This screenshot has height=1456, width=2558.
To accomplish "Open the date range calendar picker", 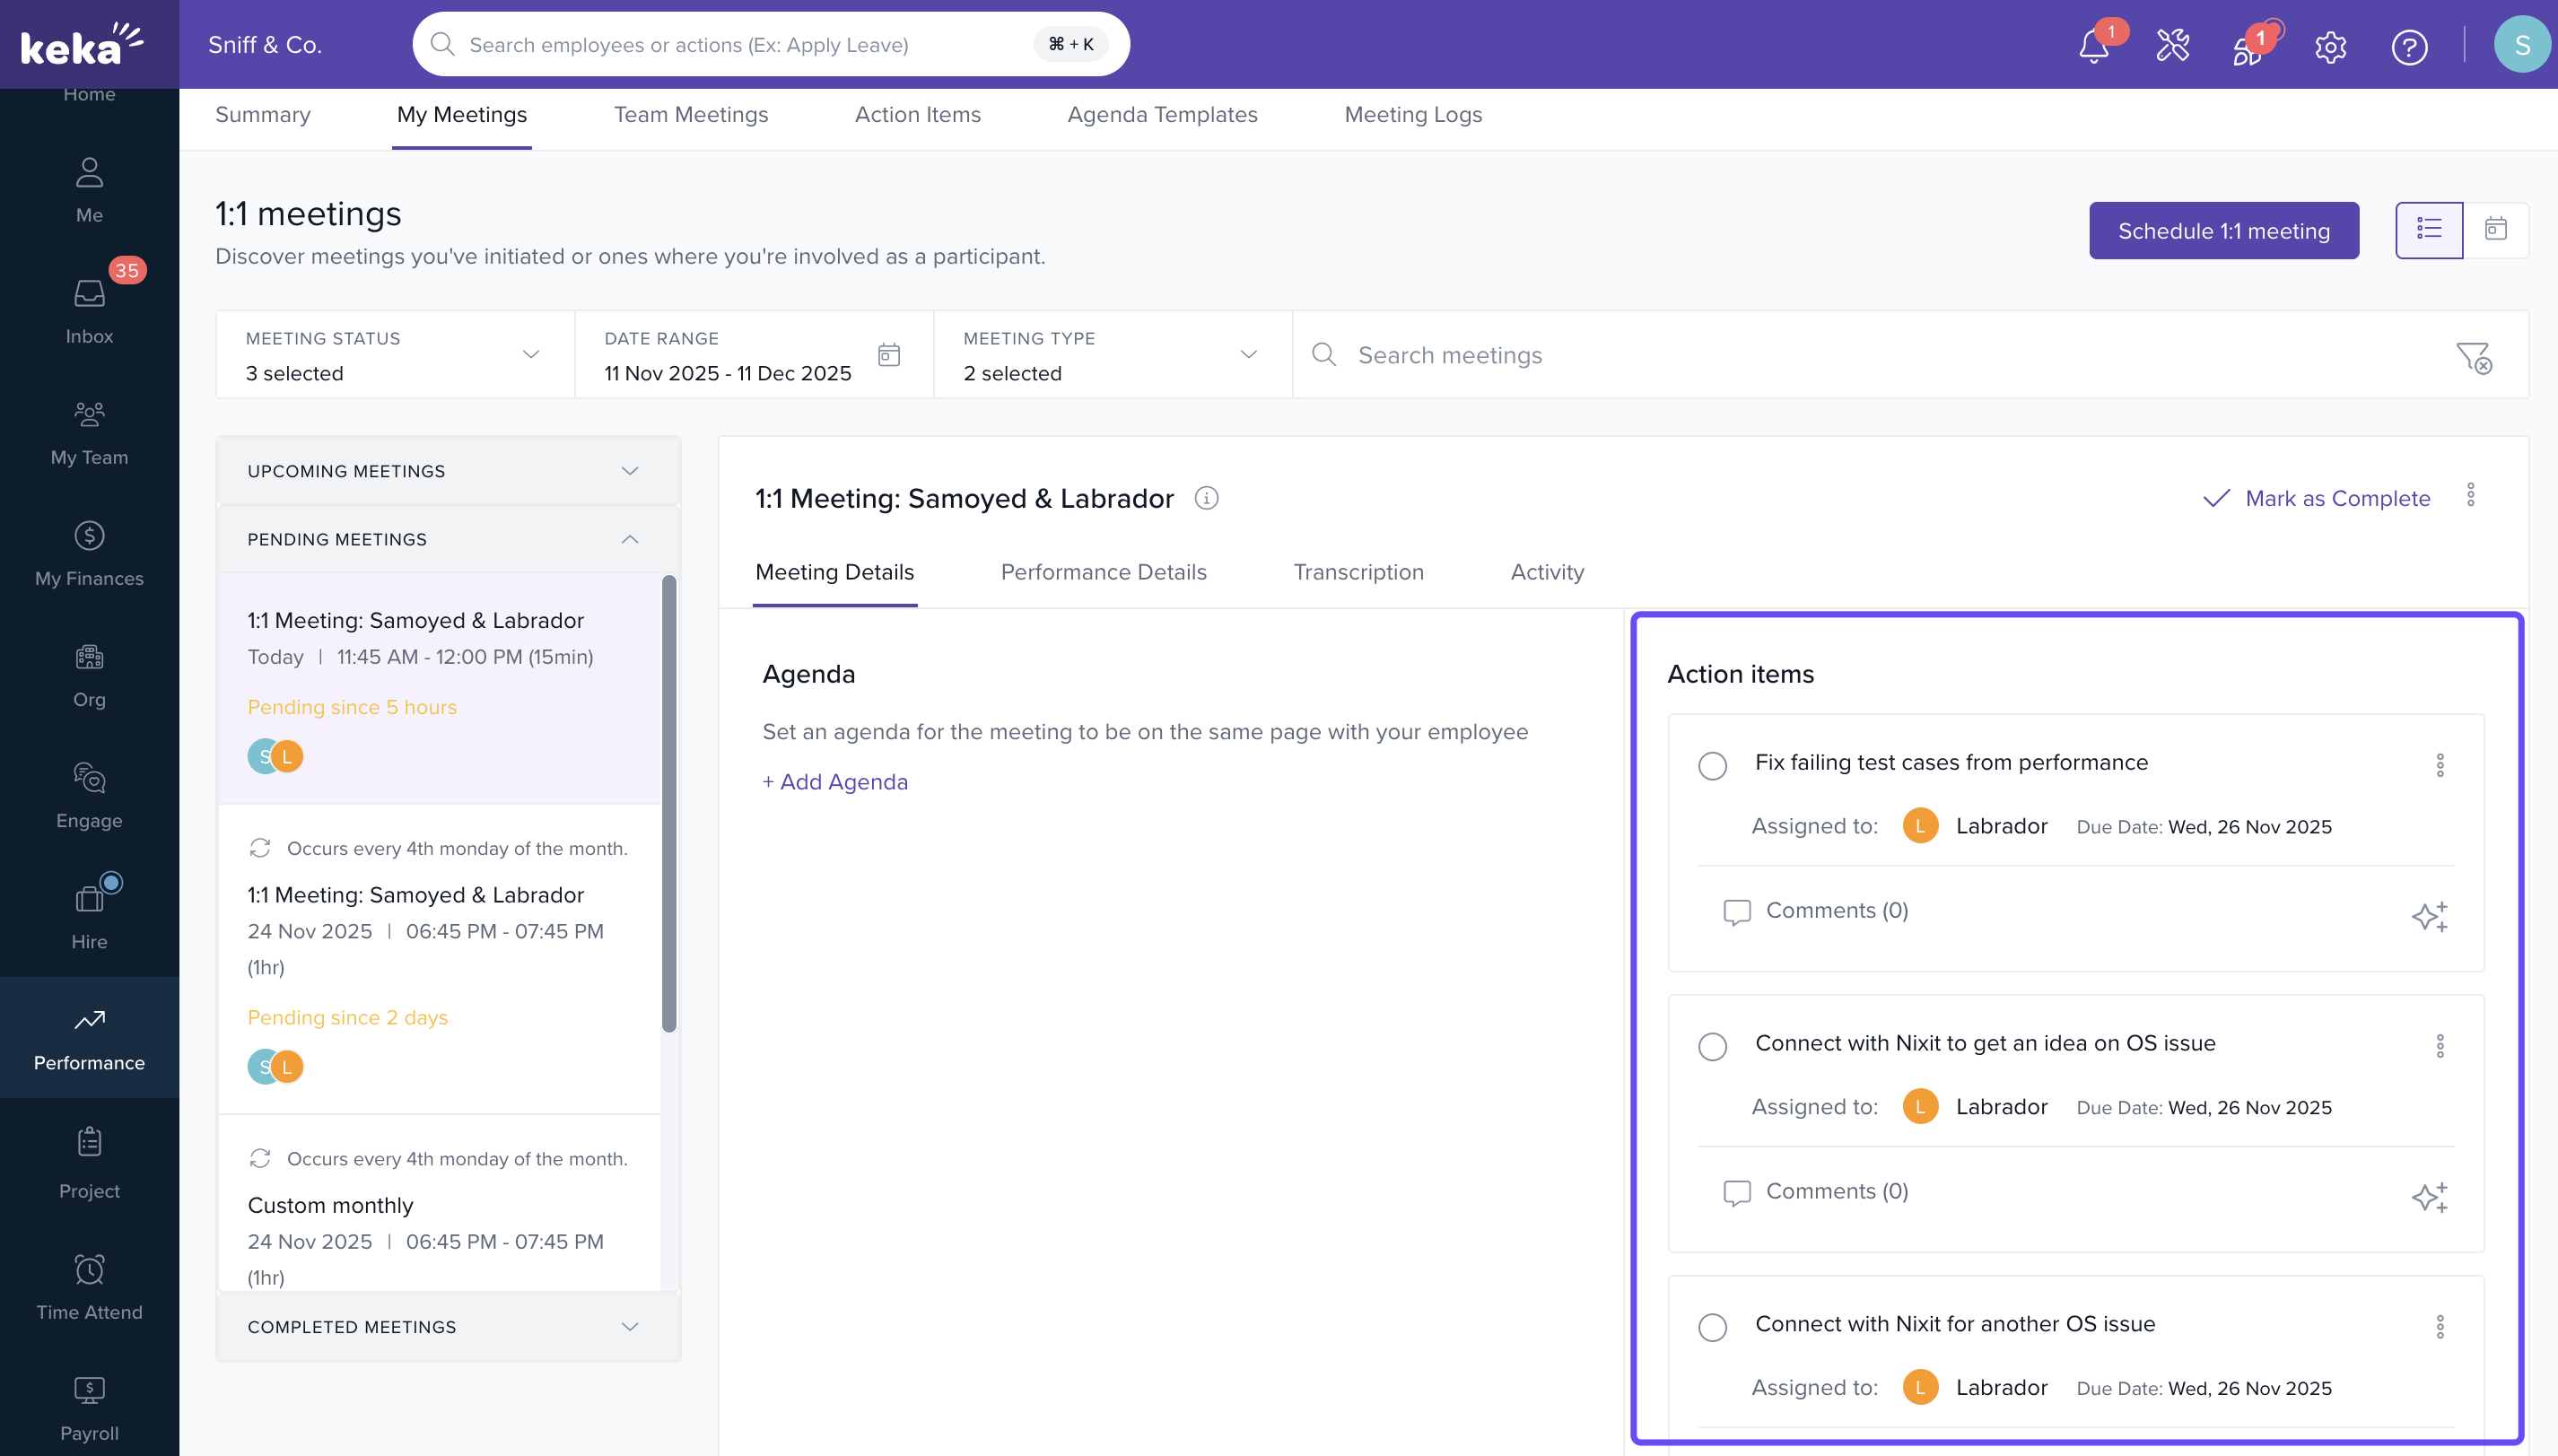I will [x=888, y=355].
